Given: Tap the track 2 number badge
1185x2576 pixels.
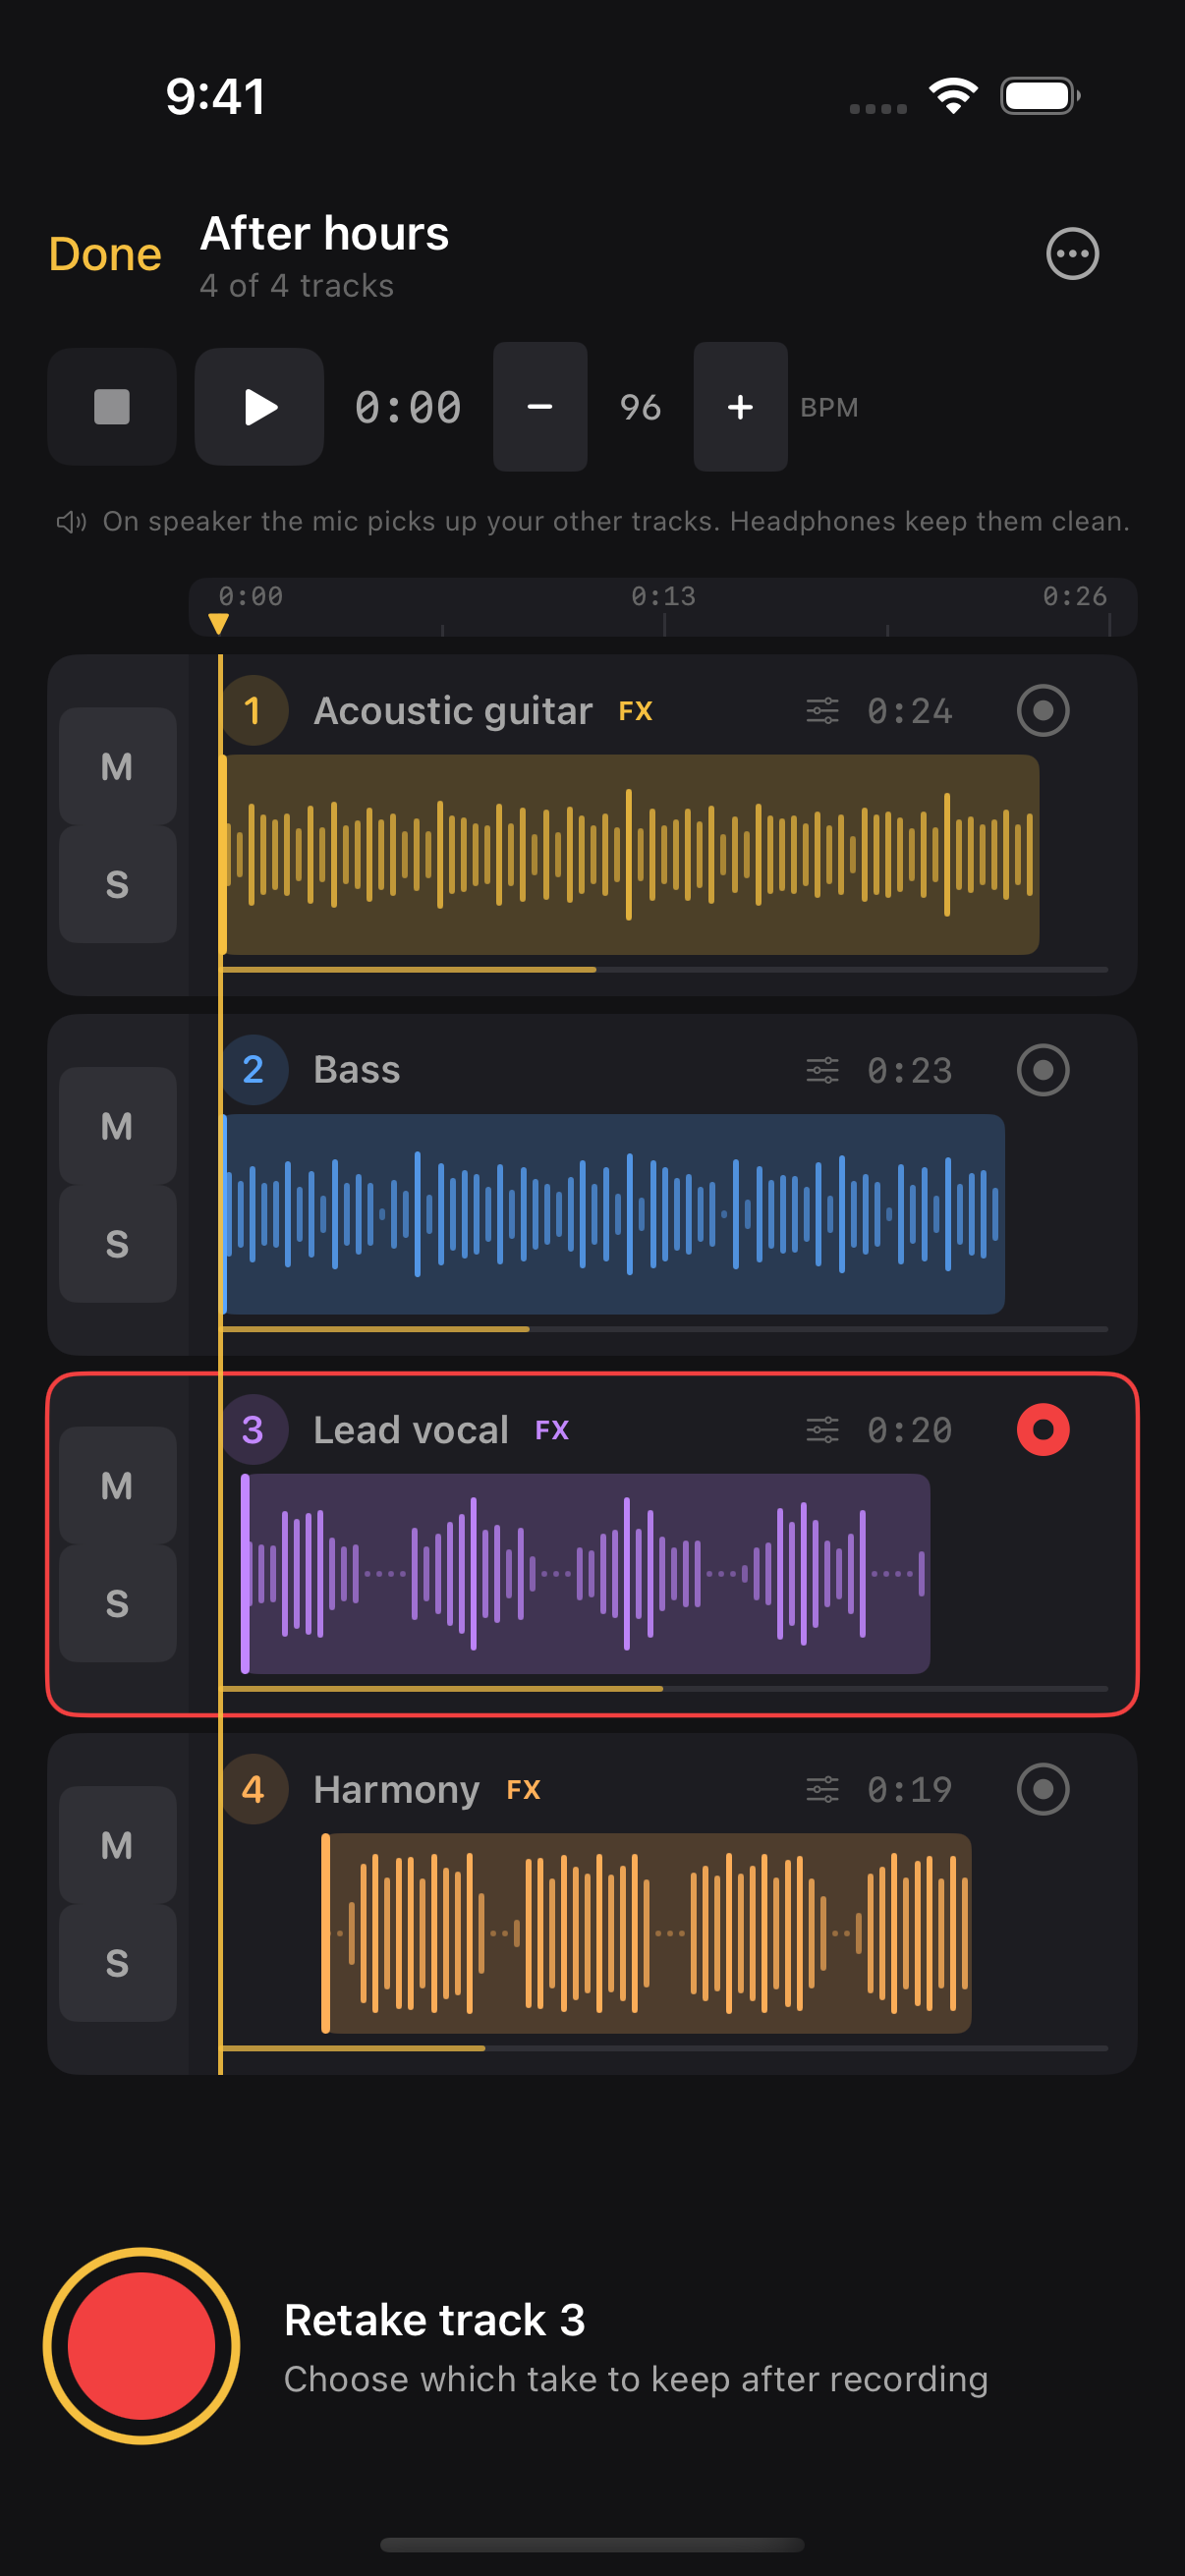Looking at the screenshot, I should 253,1070.
